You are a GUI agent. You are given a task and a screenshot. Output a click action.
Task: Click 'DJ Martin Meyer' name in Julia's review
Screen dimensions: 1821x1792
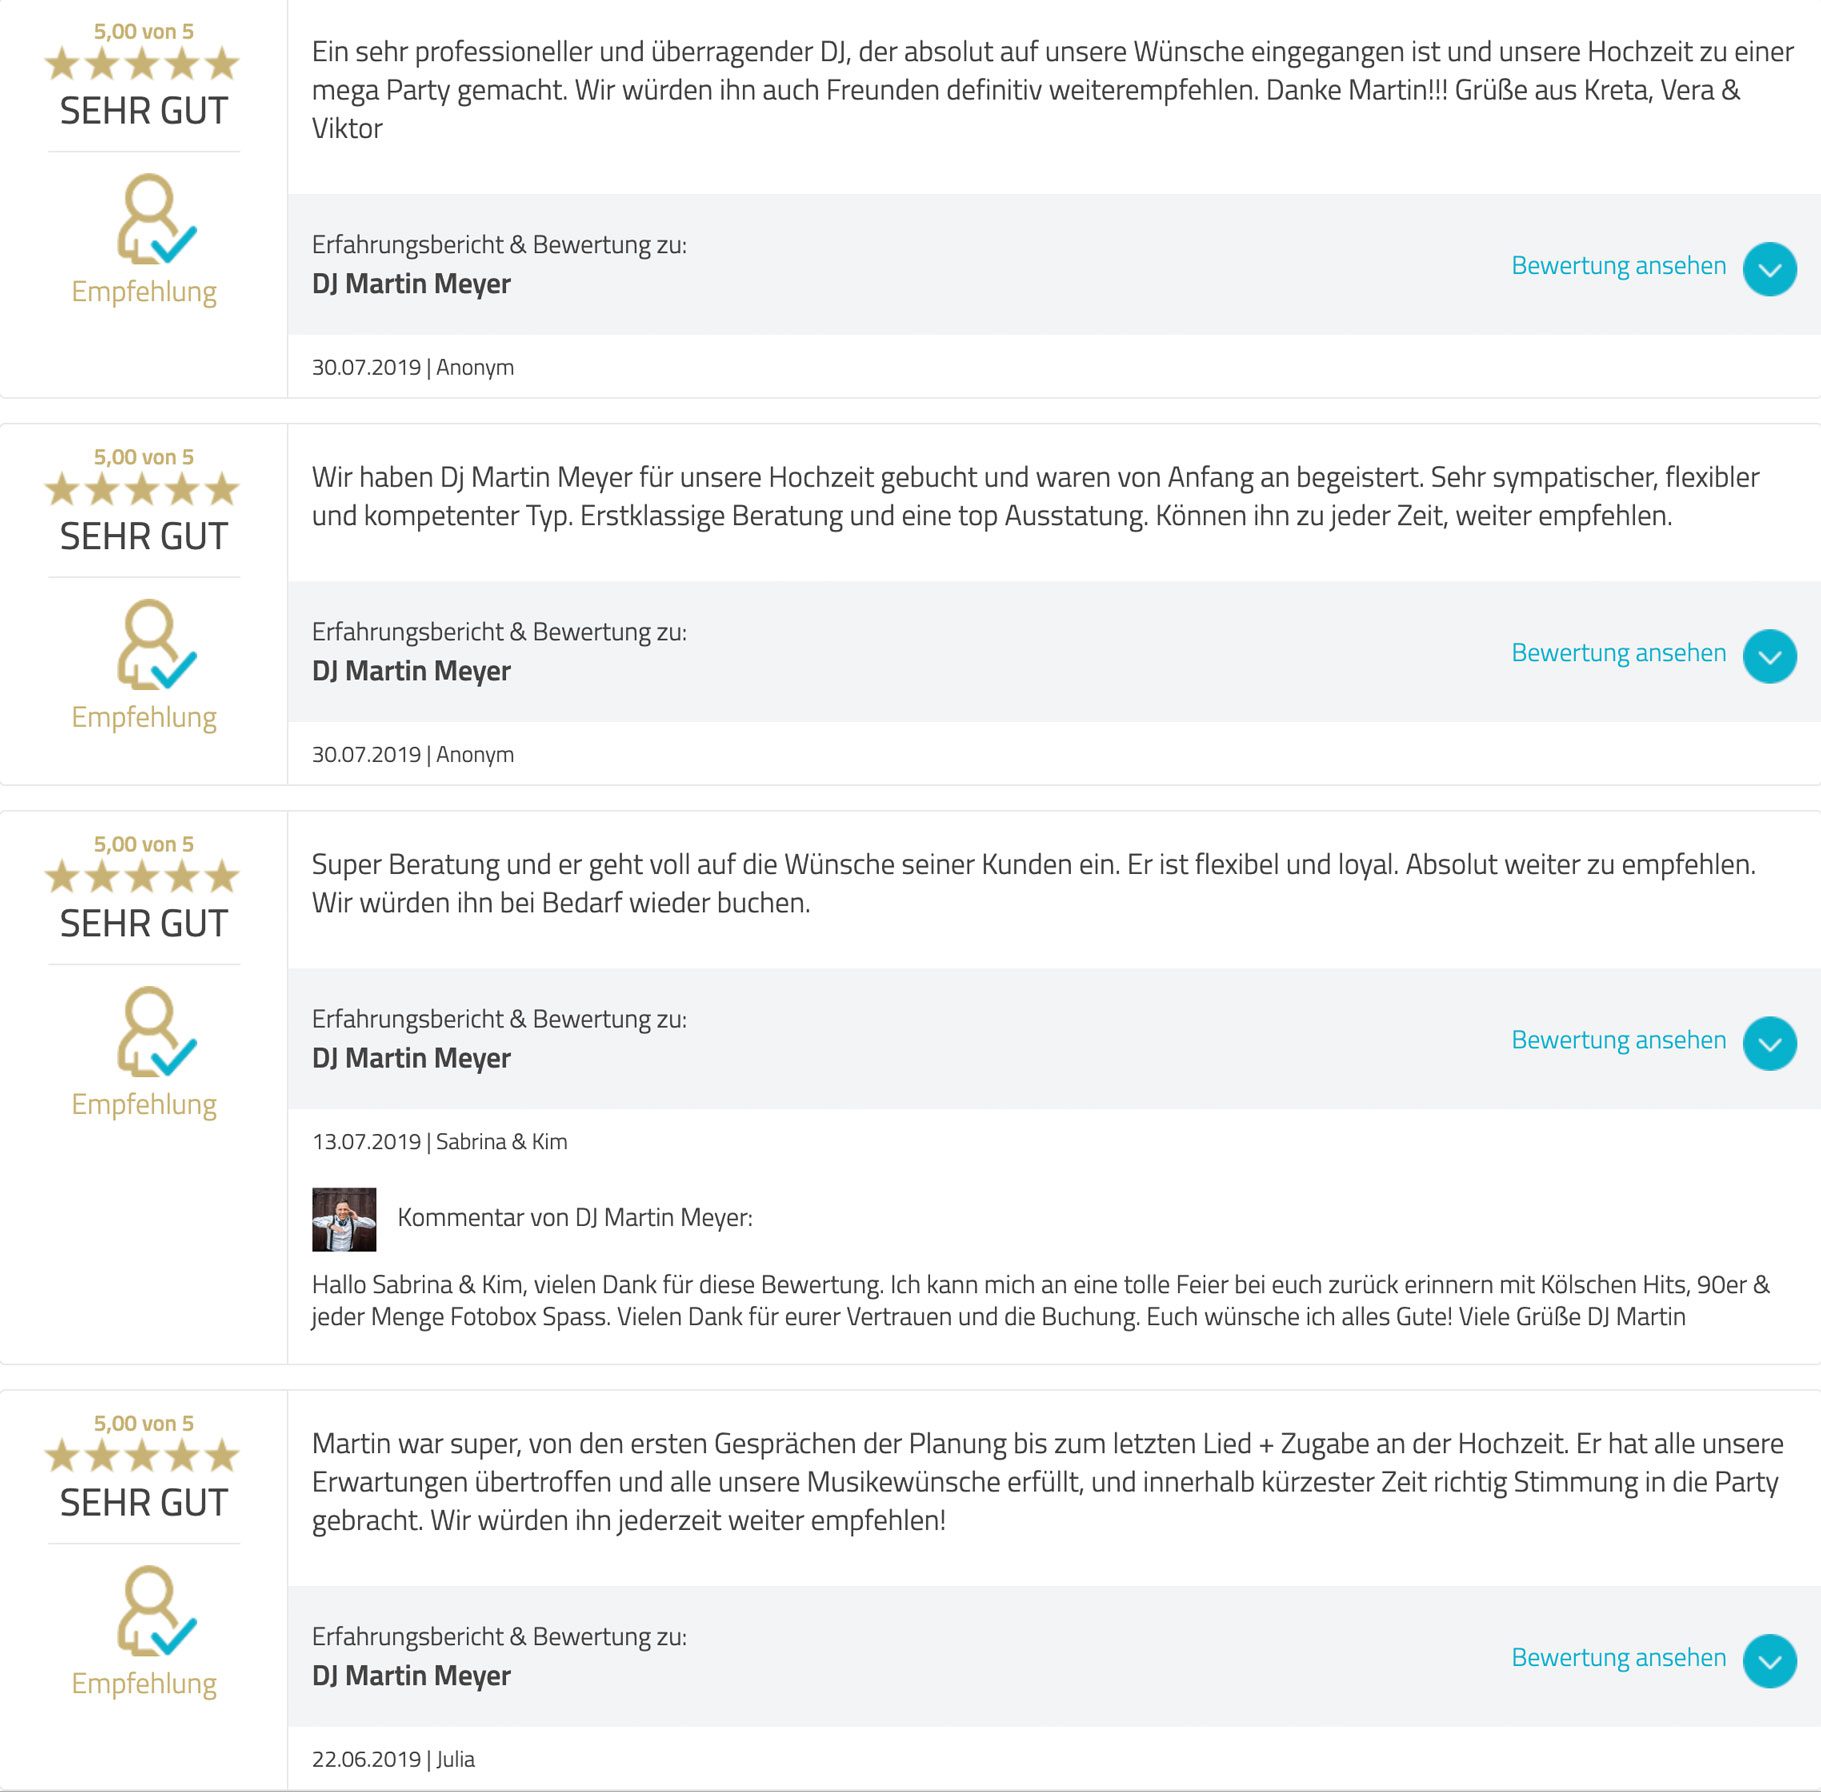(411, 1676)
